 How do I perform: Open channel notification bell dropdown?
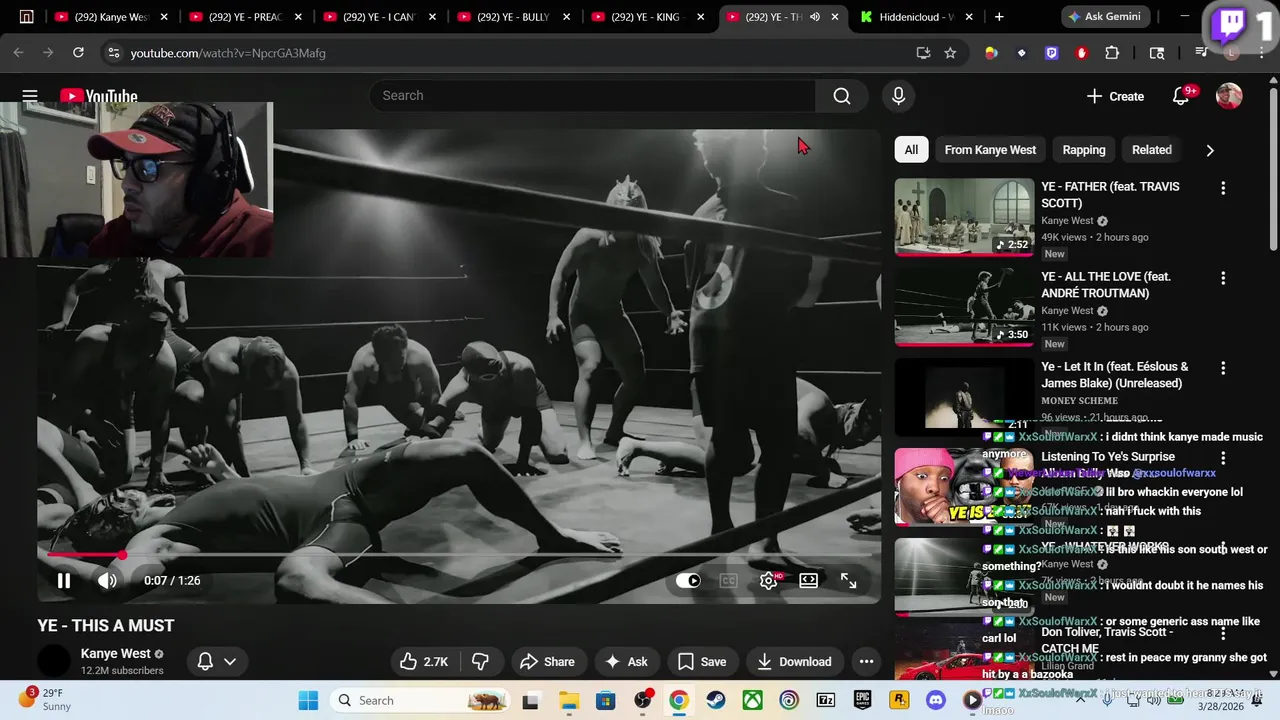pyautogui.click(x=217, y=661)
